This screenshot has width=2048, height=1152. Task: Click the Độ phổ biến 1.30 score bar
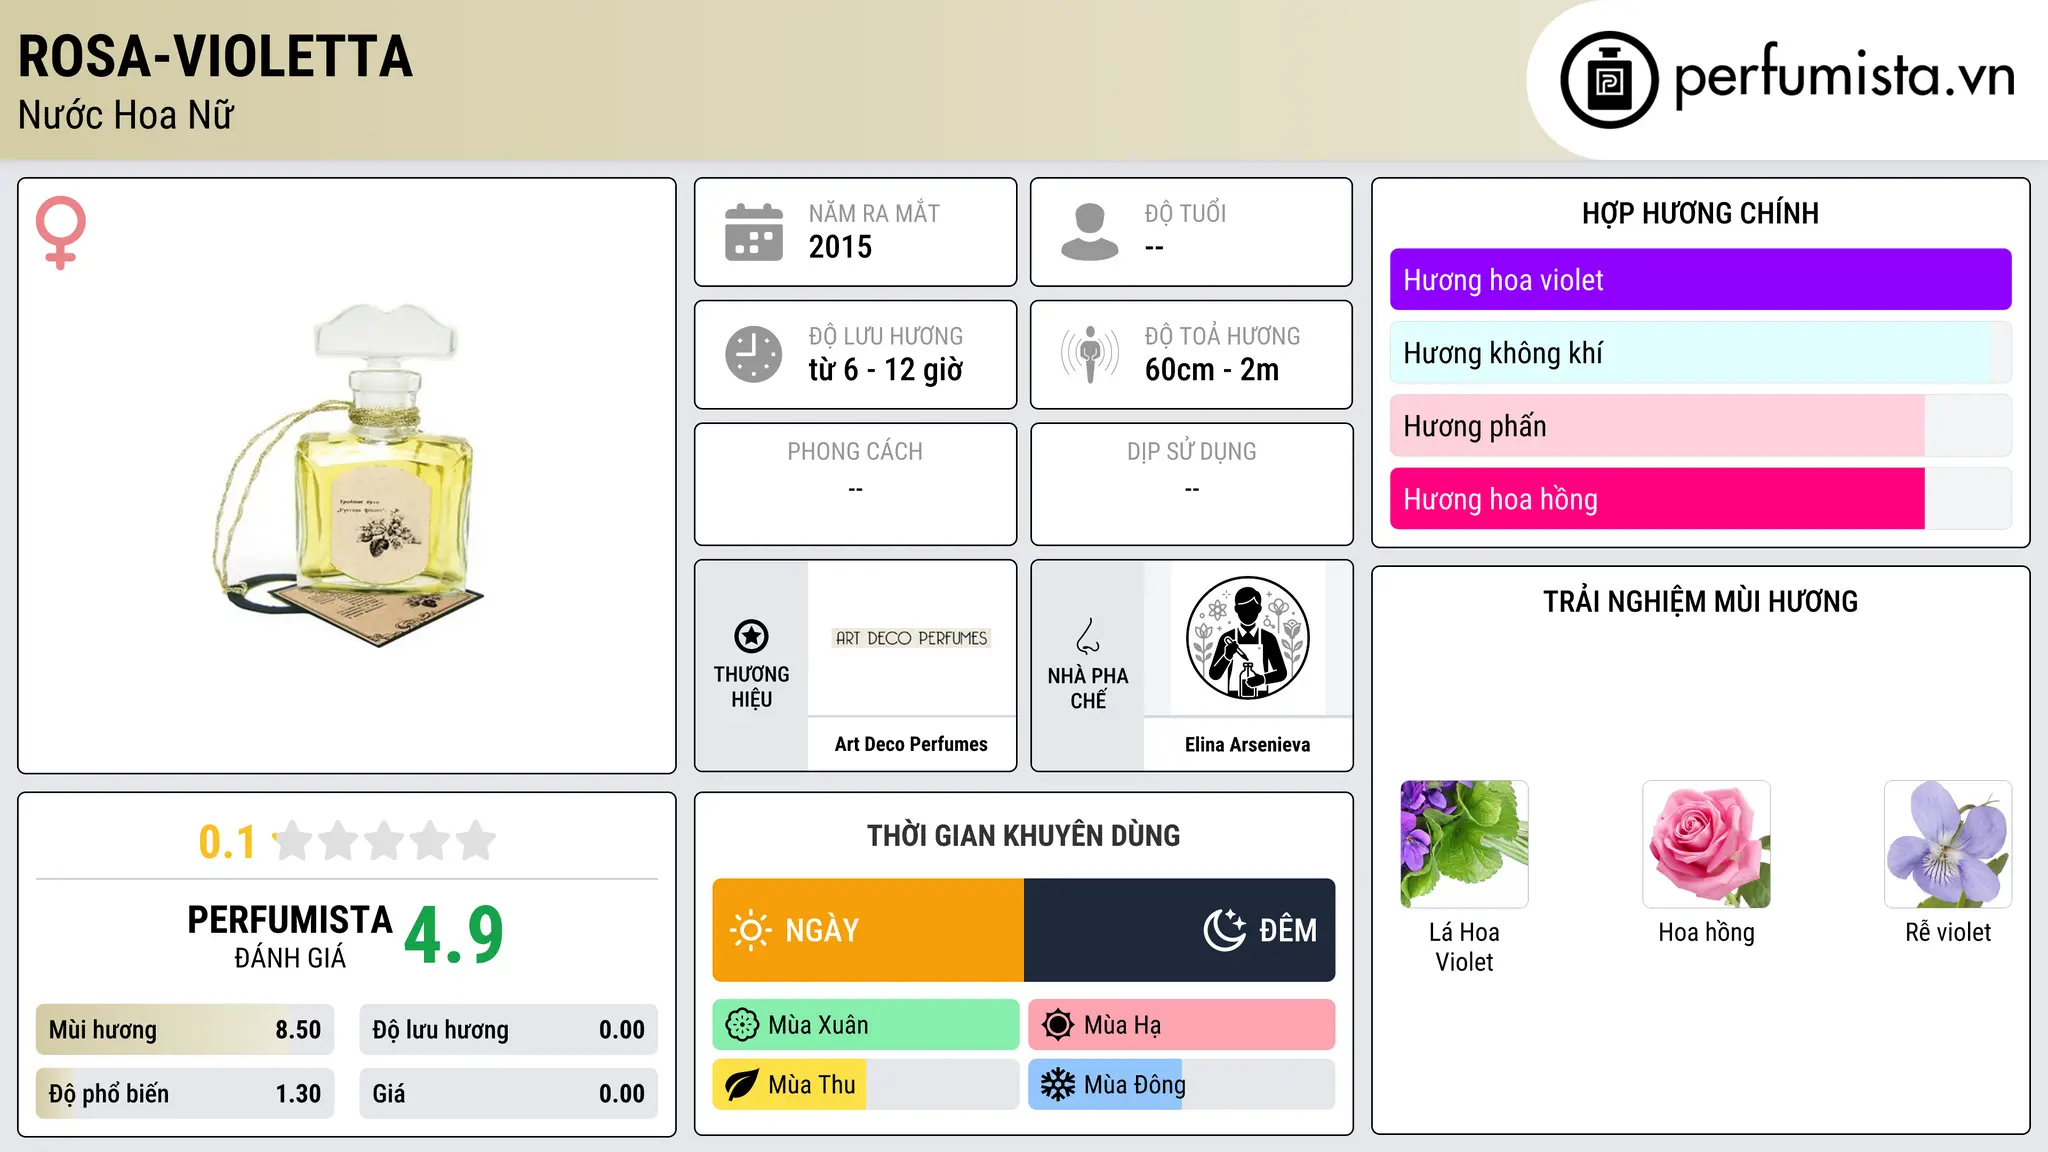[x=185, y=1094]
